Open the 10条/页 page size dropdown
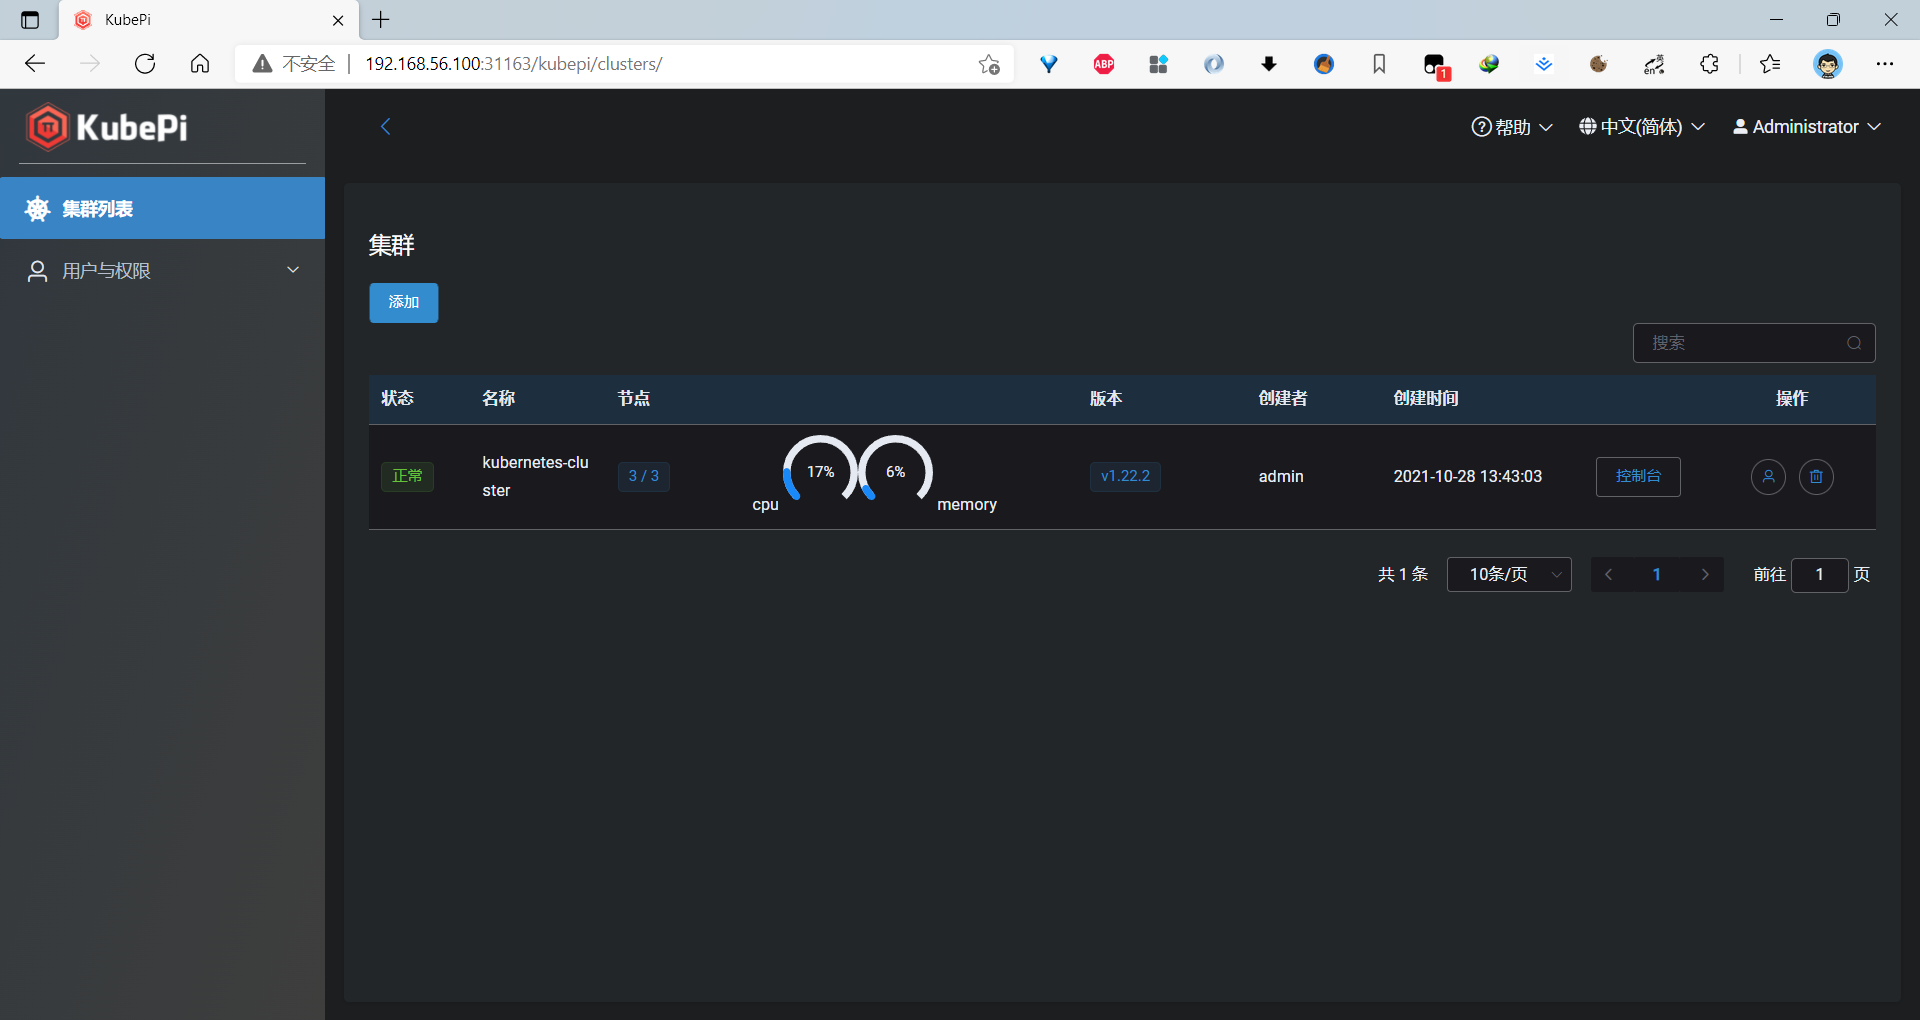1920x1020 pixels. pyautogui.click(x=1509, y=574)
